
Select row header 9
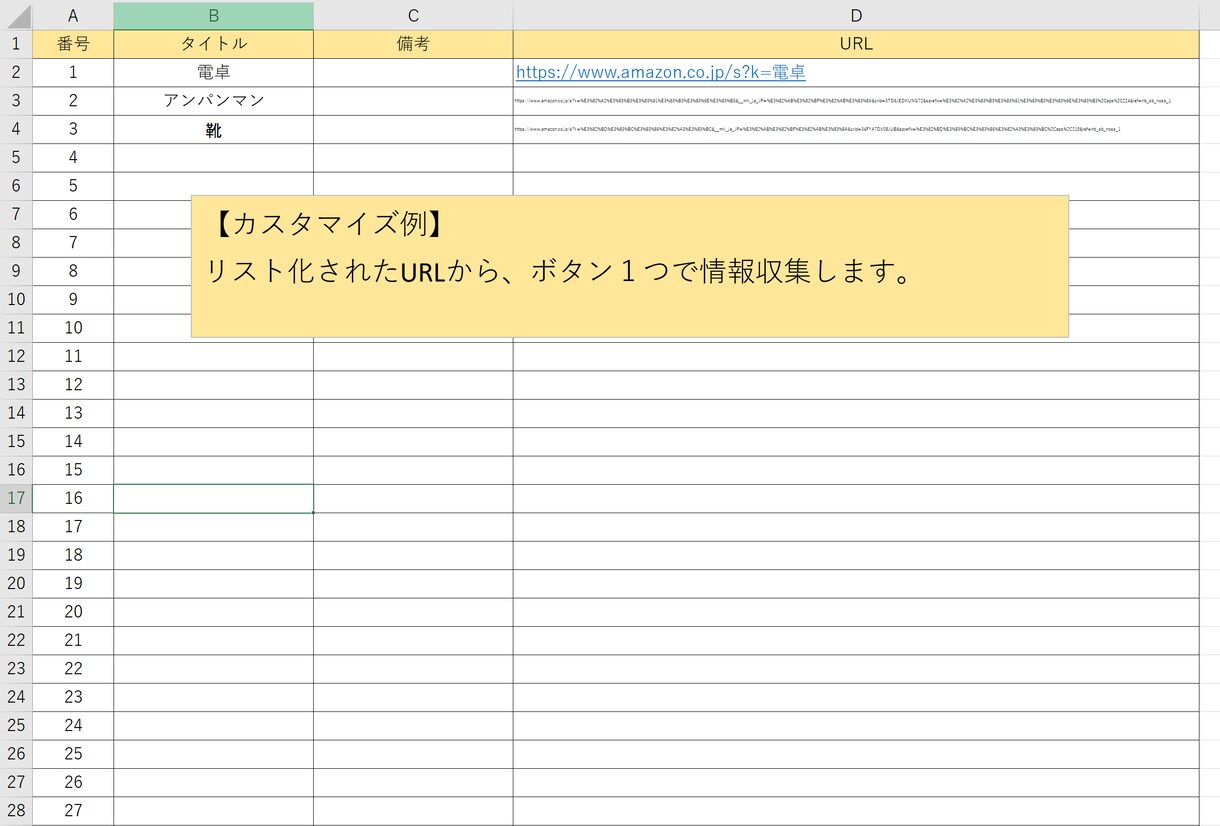click(16, 271)
